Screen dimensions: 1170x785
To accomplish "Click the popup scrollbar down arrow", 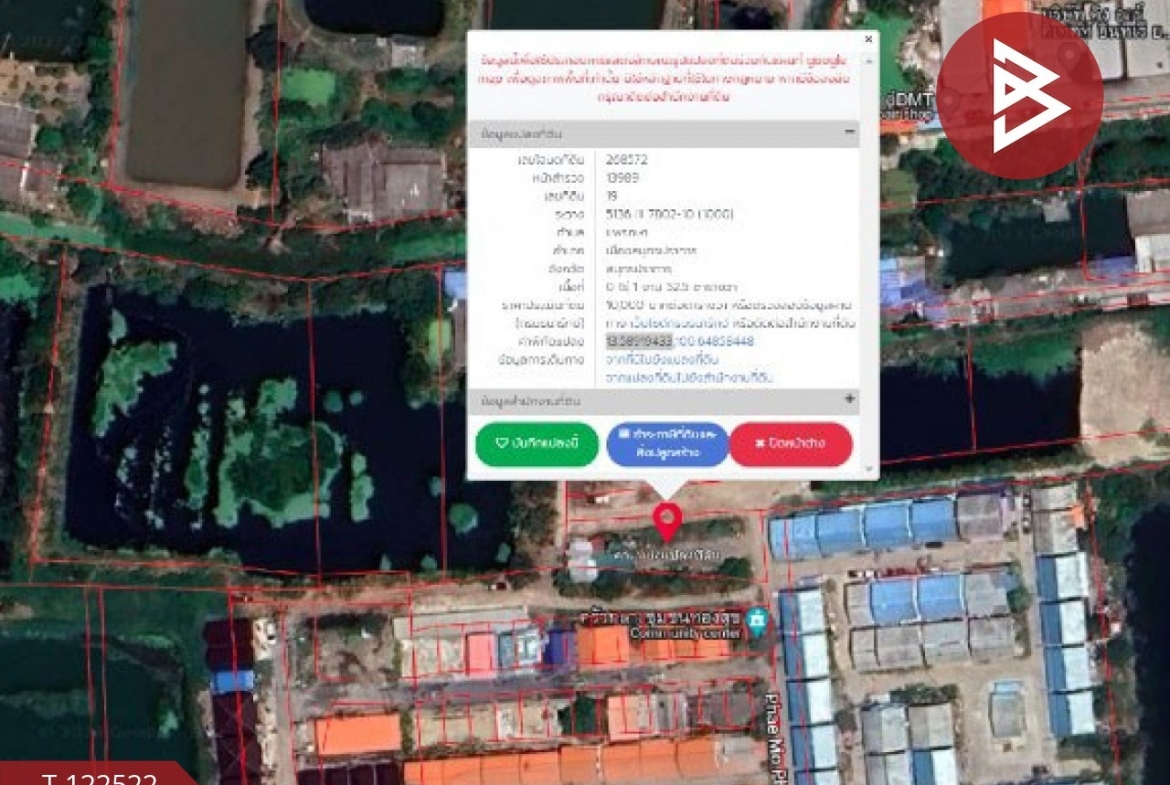I will point(868,469).
